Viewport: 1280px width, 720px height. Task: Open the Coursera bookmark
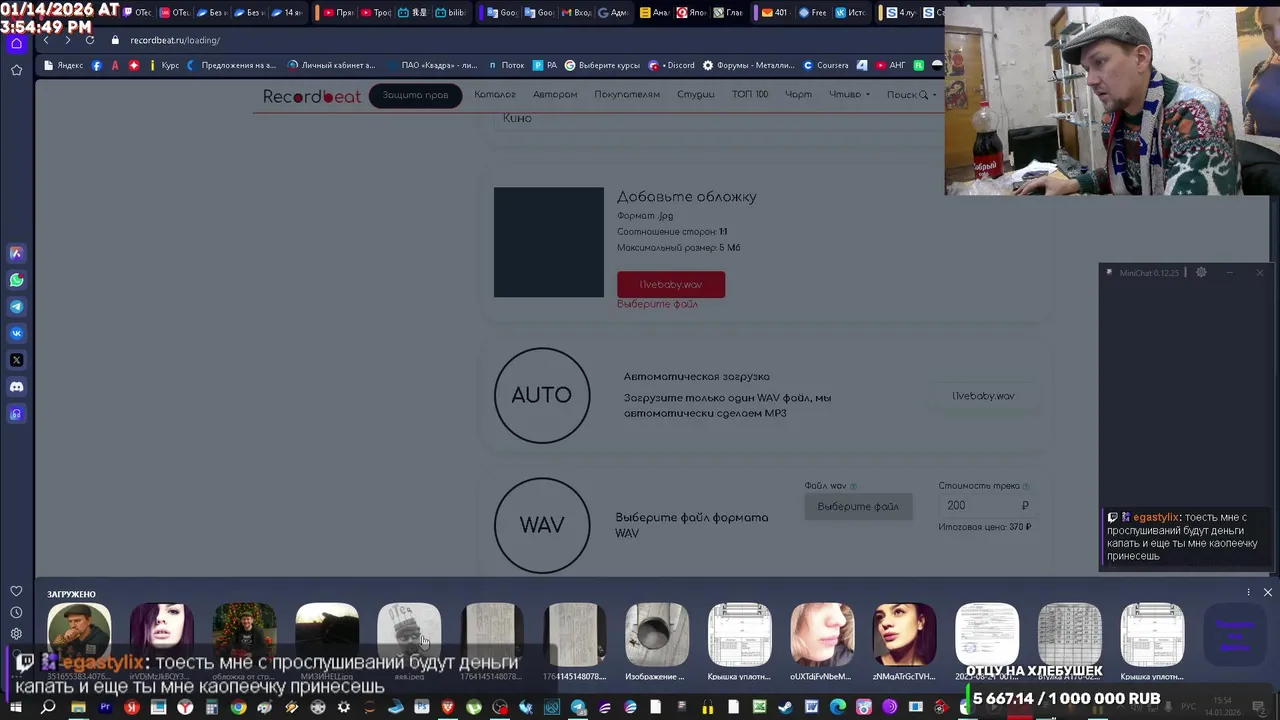tap(826, 65)
